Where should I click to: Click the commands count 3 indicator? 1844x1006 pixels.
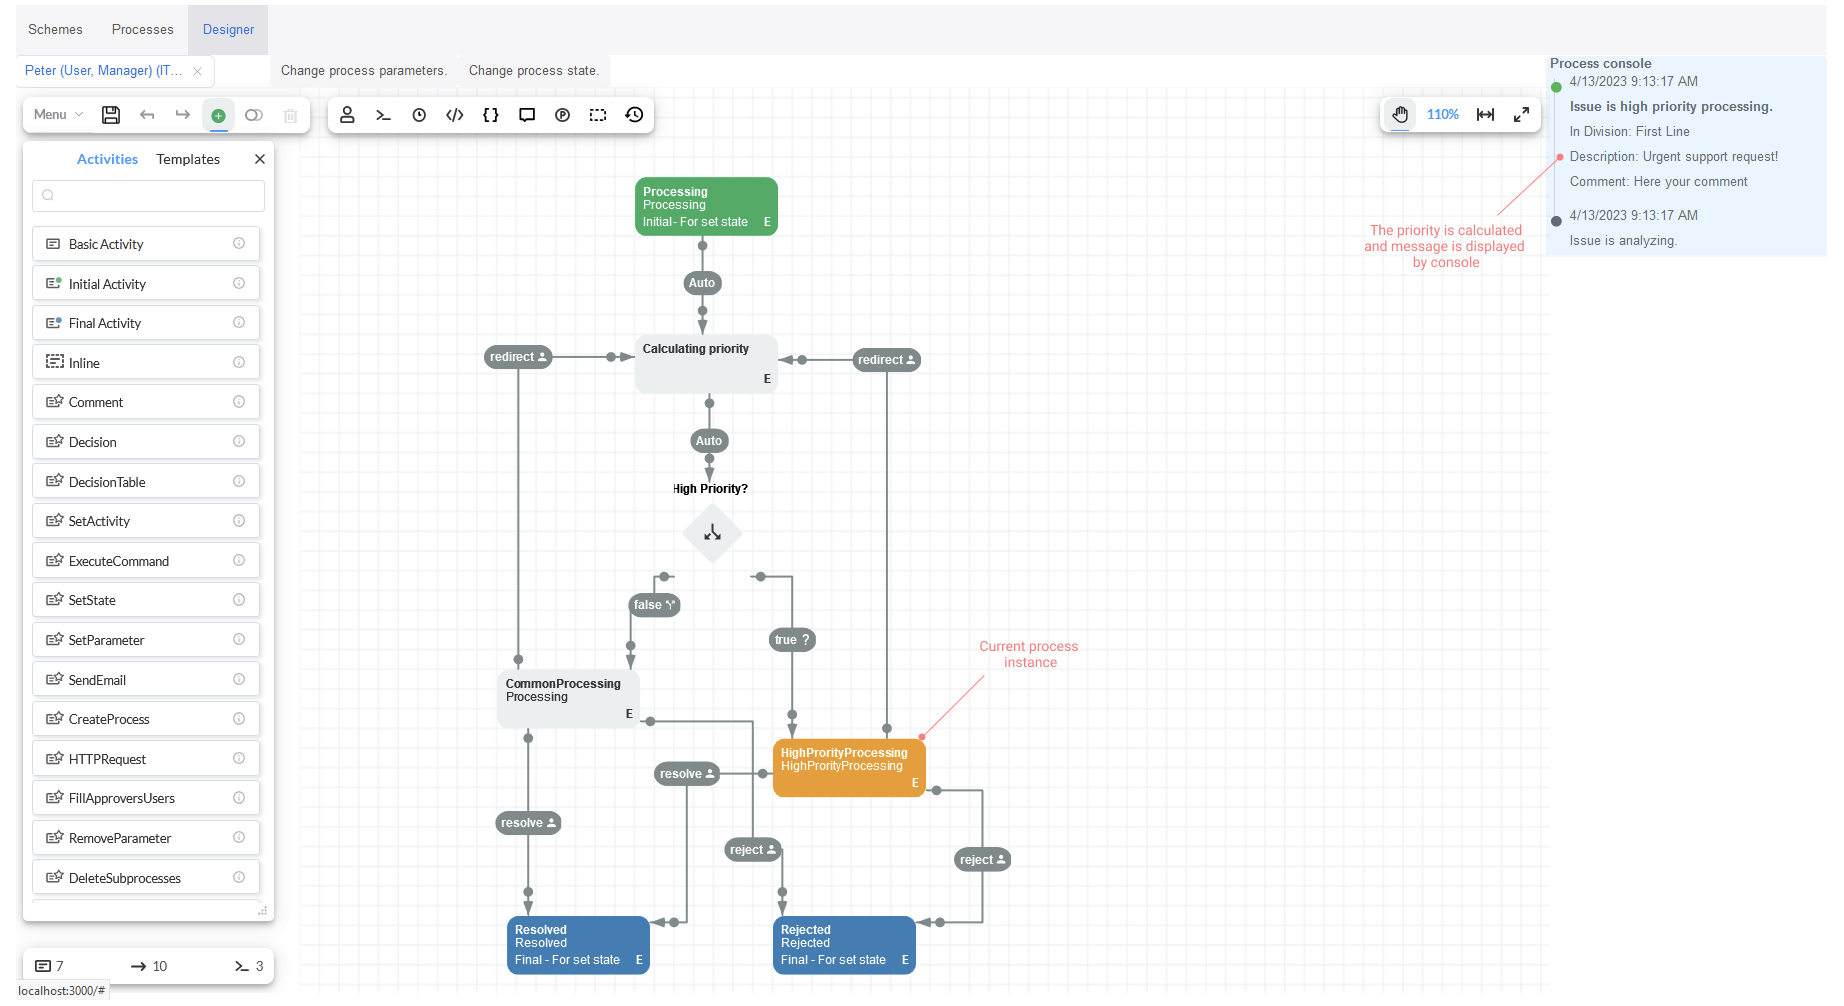(249, 966)
